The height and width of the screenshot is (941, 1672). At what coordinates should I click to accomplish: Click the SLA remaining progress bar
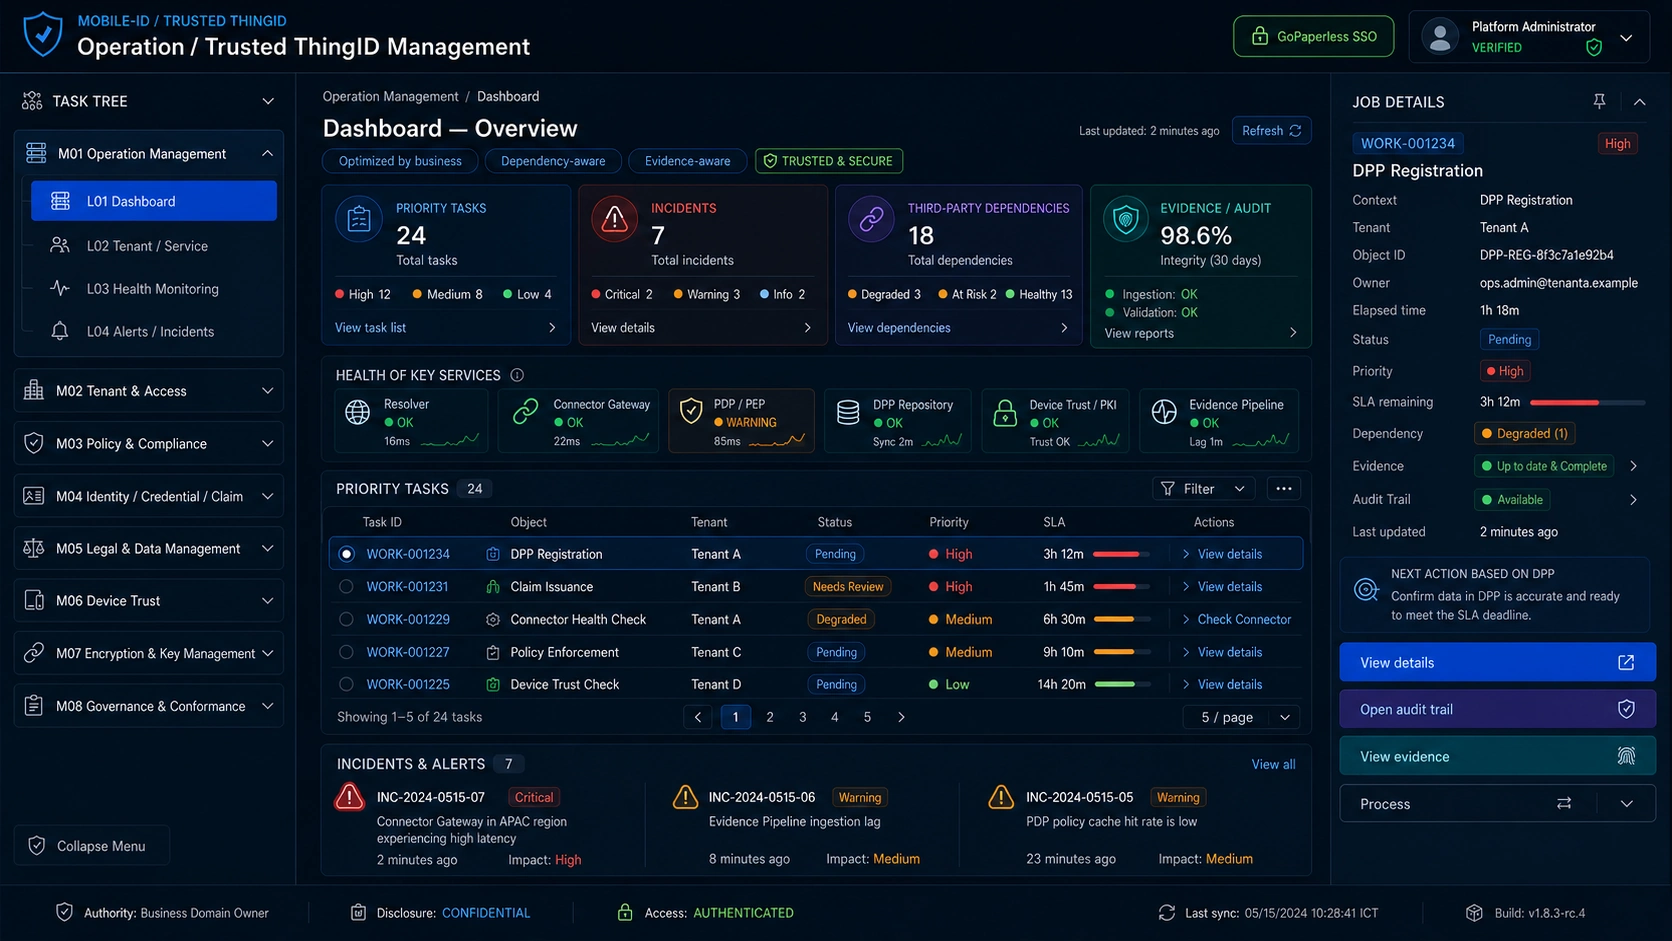point(1587,402)
